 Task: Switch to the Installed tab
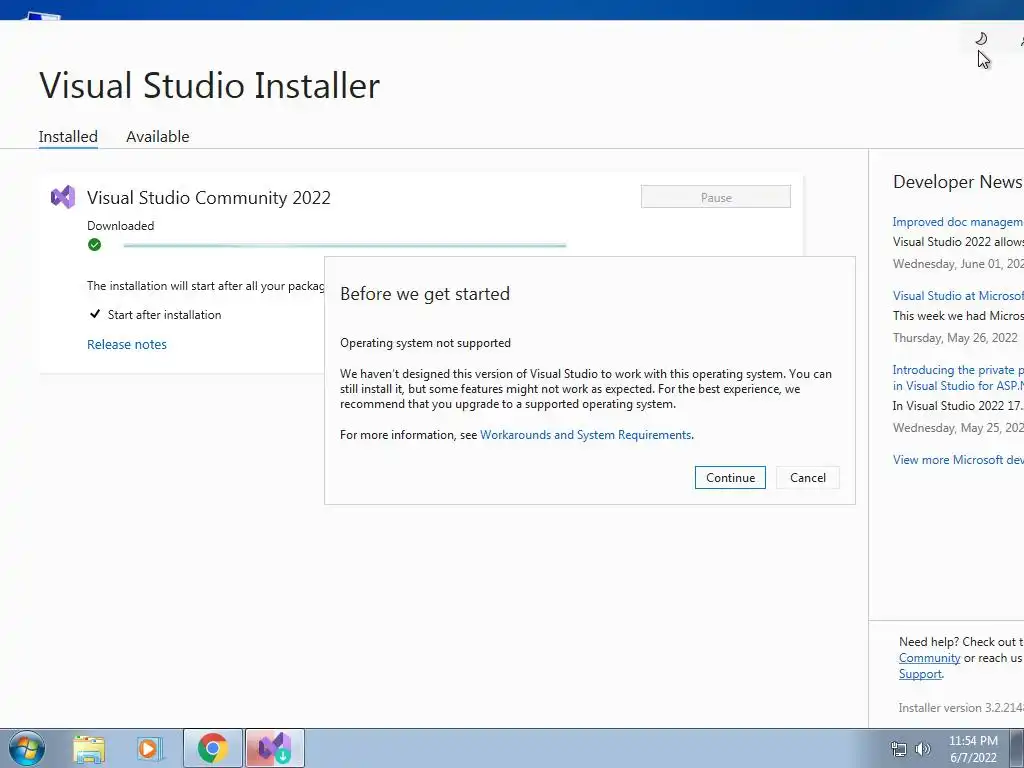pyautogui.click(x=68, y=136)
